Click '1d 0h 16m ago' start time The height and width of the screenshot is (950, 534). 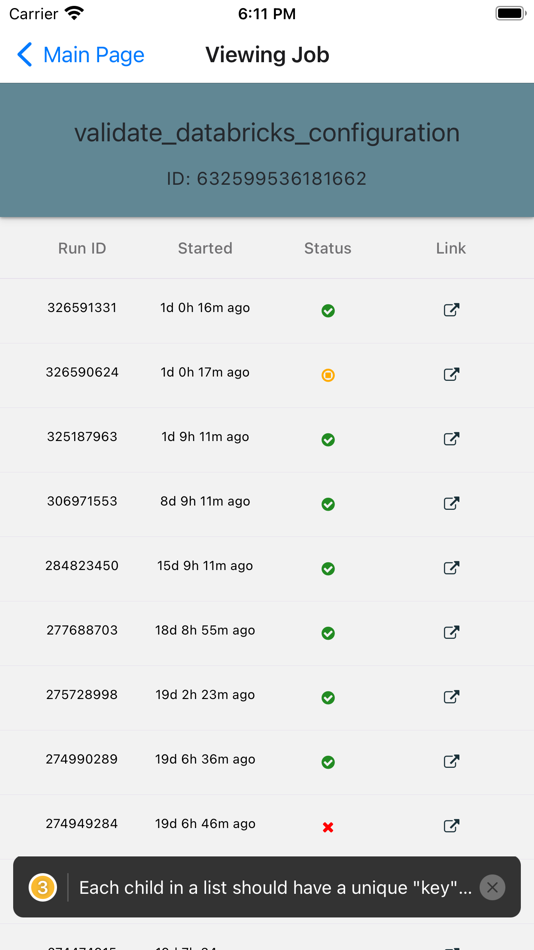[x=205, y=308]
